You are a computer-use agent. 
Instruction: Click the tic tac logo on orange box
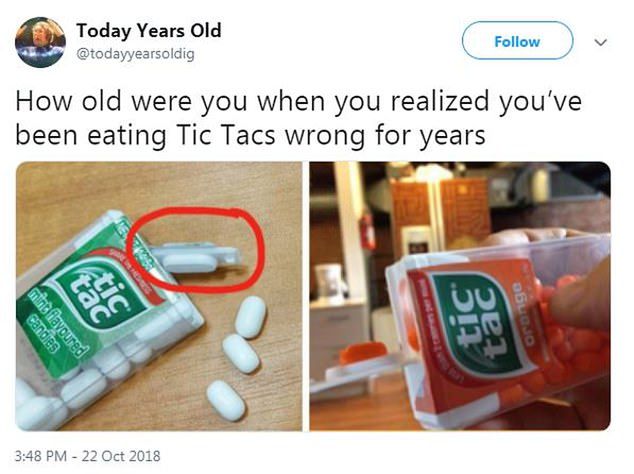click(x=477, y=322)
